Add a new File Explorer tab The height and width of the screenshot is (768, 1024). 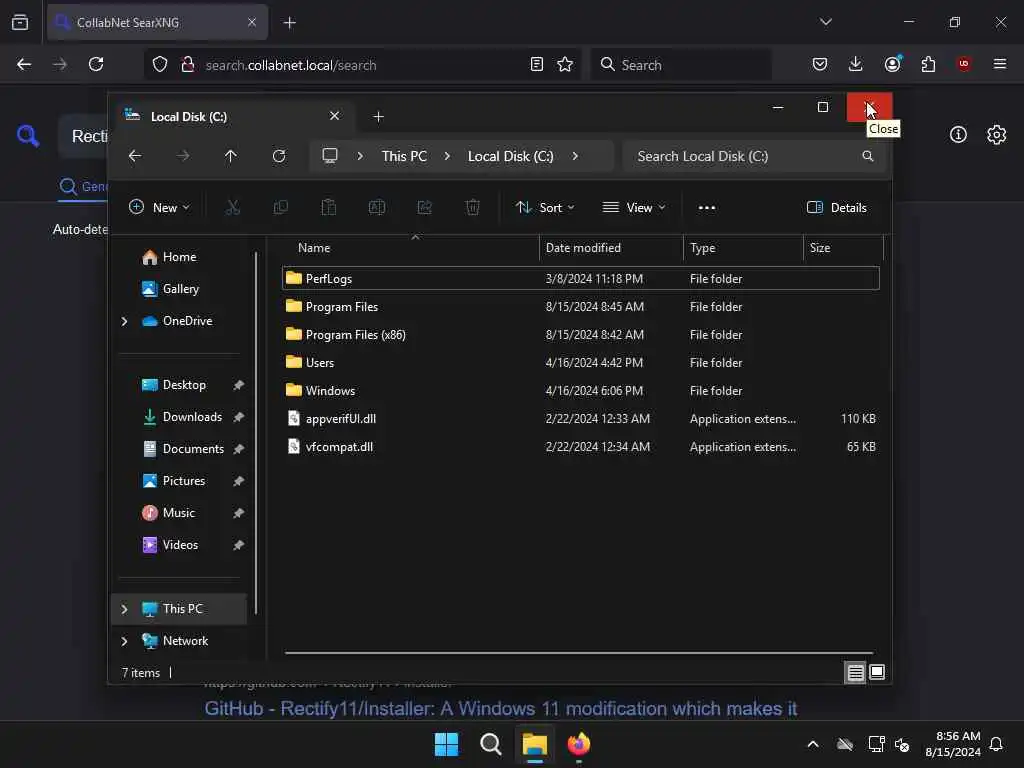pos(378,116)
